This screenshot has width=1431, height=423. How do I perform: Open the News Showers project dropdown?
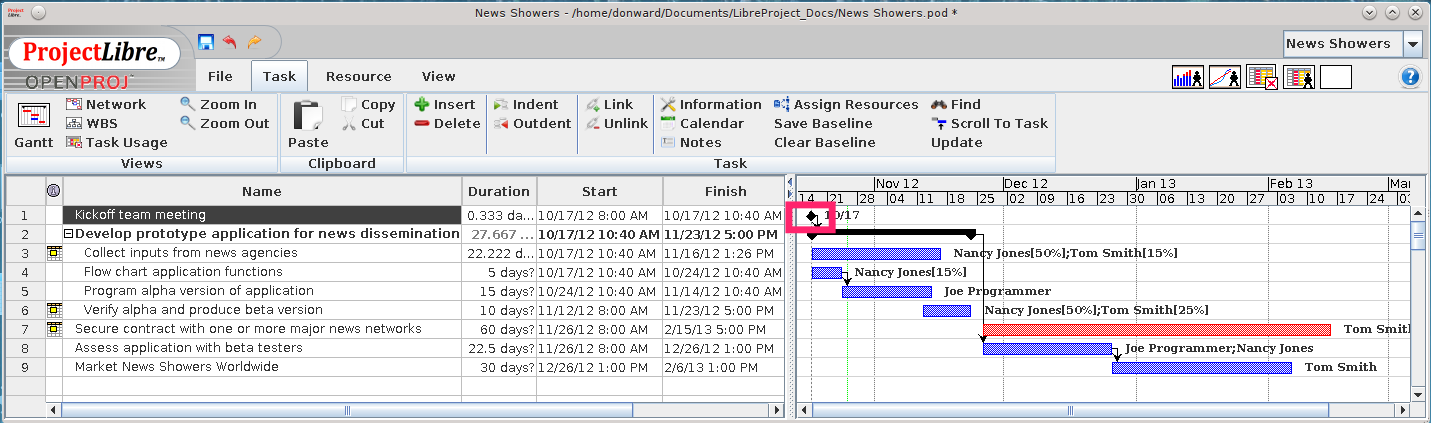click(1412, 43)
